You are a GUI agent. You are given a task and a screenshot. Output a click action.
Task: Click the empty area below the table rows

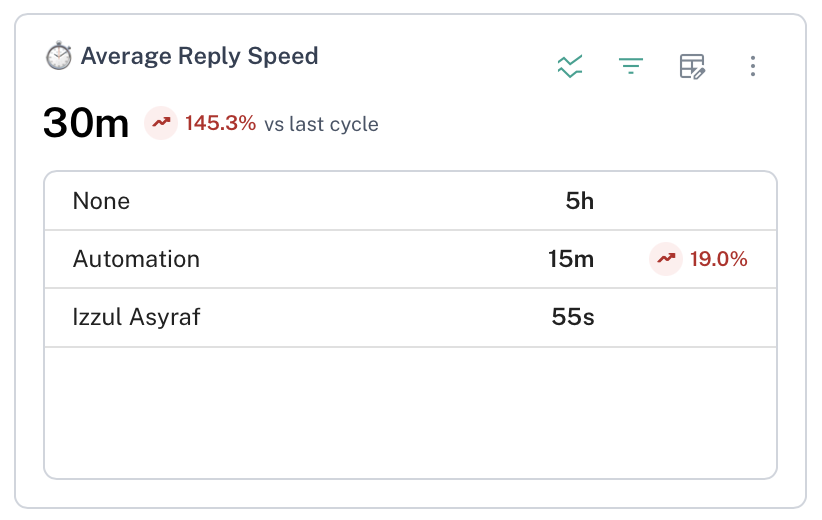pyautogui.click(x=410, y=411)
